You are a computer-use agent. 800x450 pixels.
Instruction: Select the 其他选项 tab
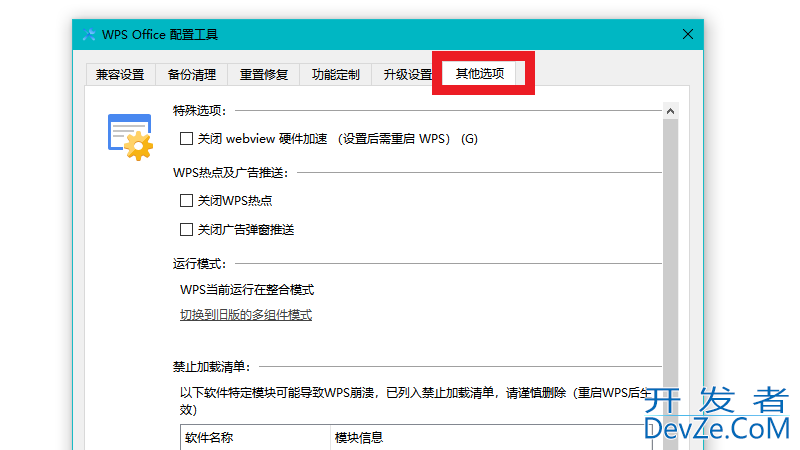click(x=480, y=73)
